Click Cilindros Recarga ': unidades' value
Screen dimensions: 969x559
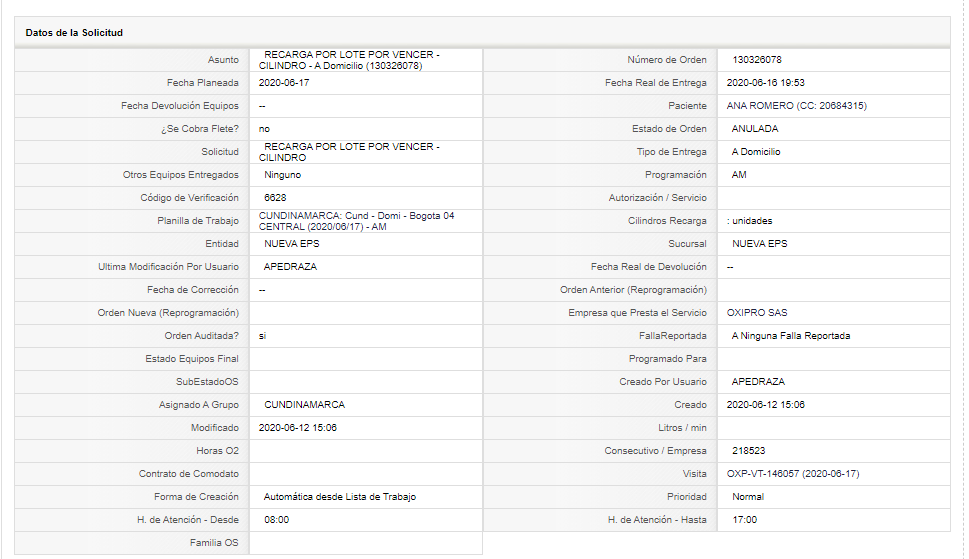pos(750,221)
